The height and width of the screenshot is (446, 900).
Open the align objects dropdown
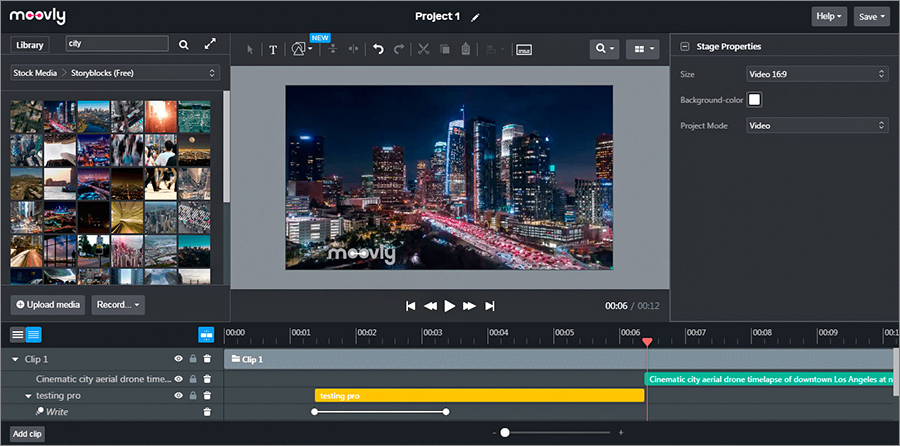[x=495, y=49]
